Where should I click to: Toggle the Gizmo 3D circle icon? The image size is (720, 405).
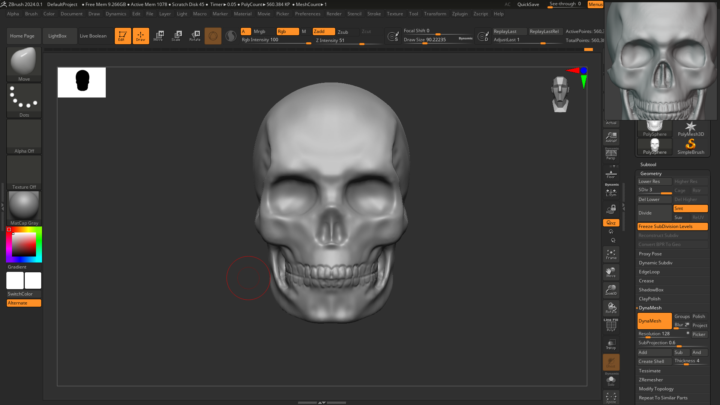pyautogui.click(x=213, y=36)
